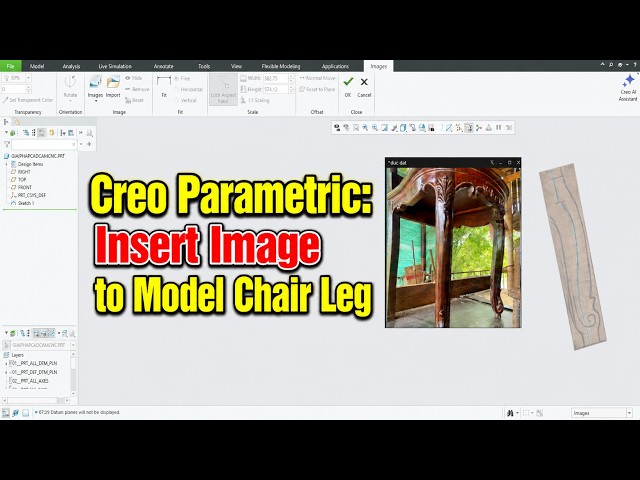Click the green OK checkmark

tap(348, 82)
